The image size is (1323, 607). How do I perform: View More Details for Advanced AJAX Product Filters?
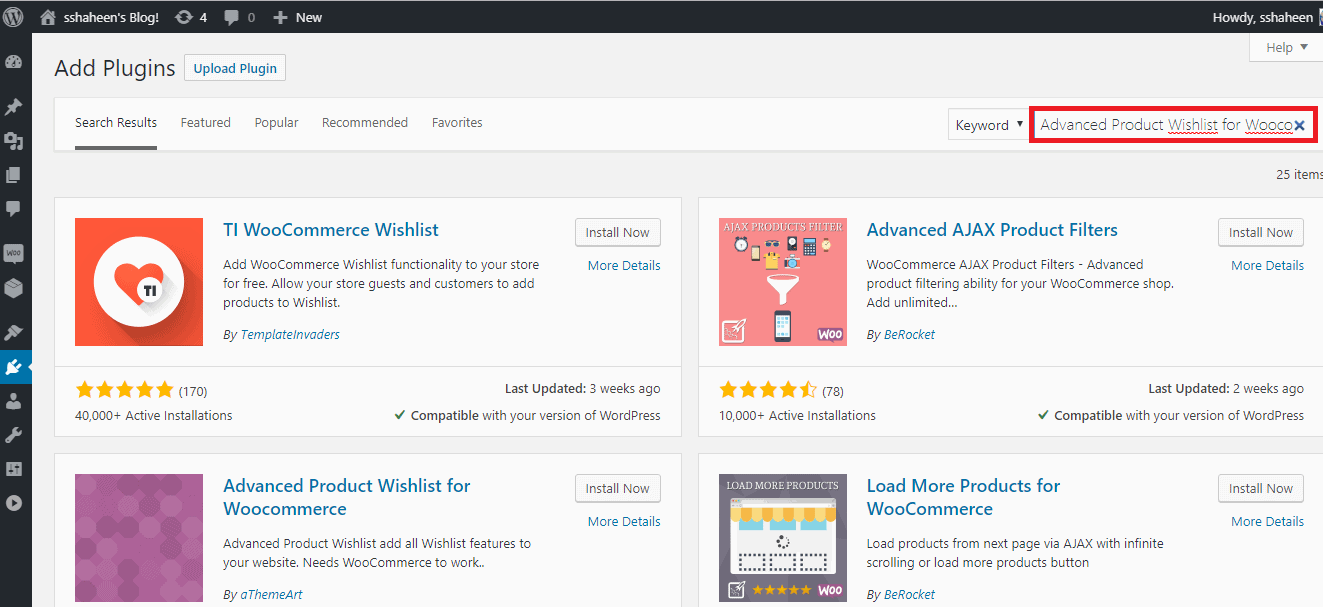coord(1268,265)
